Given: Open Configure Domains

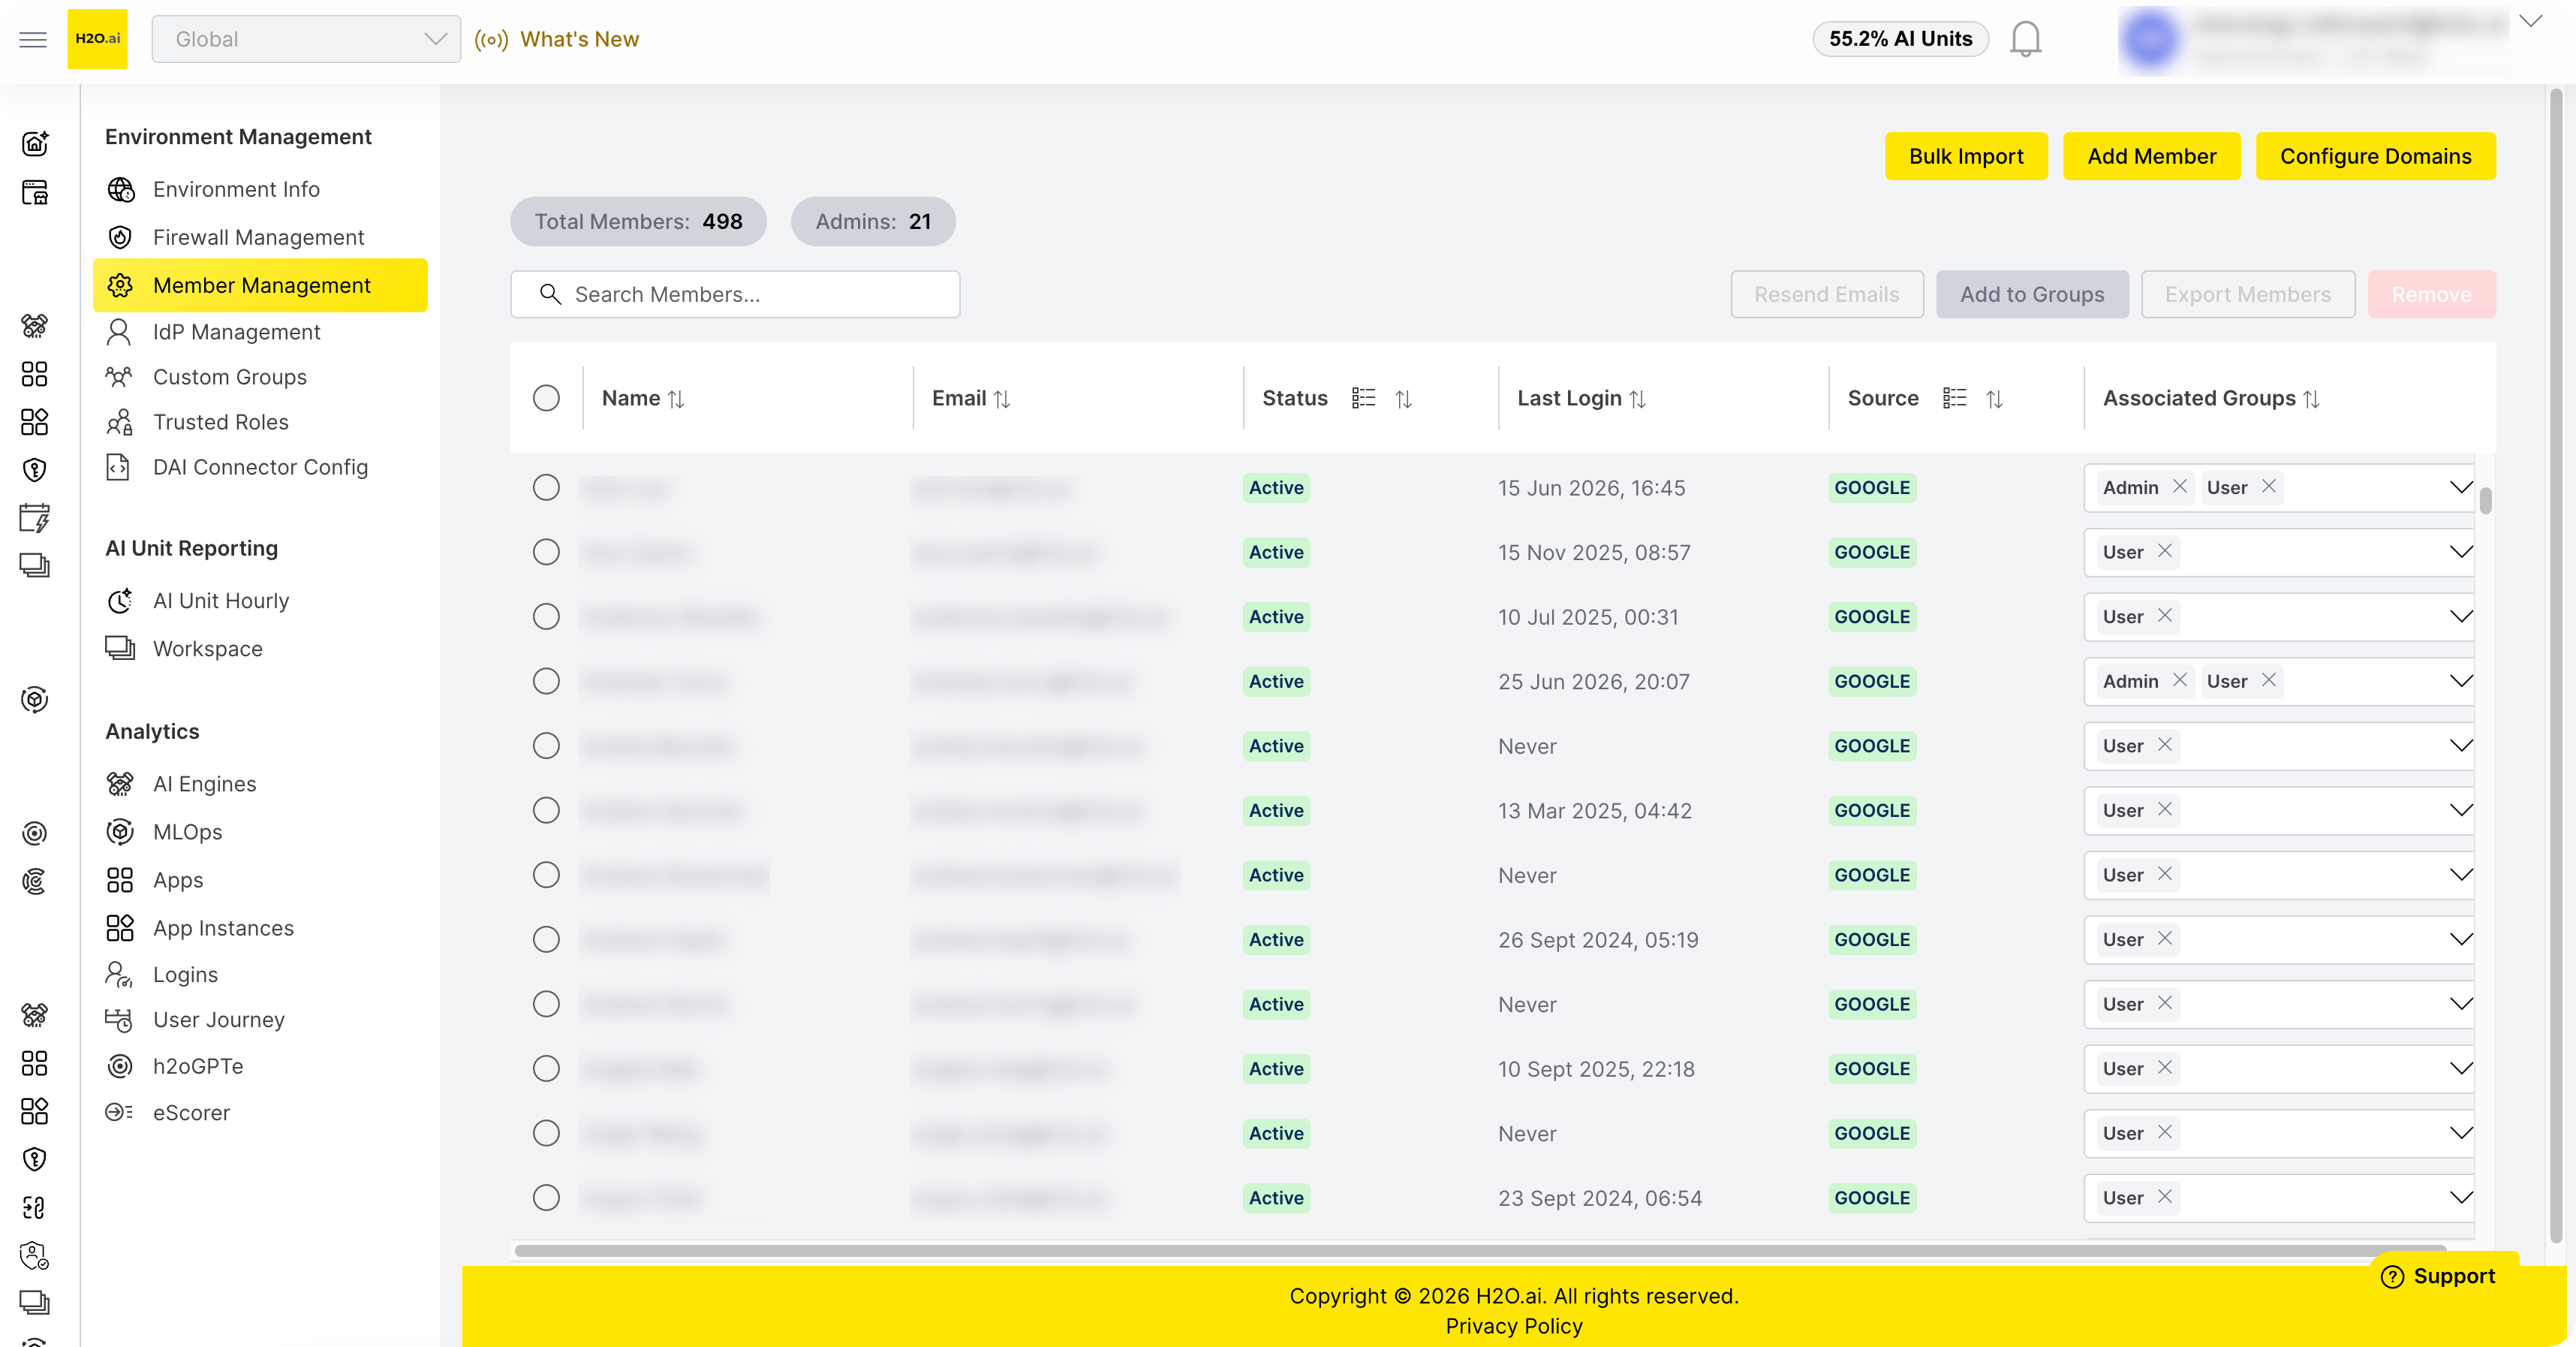Looking at the screenshot, I should pyautogui.click(x=2375, y=156).
